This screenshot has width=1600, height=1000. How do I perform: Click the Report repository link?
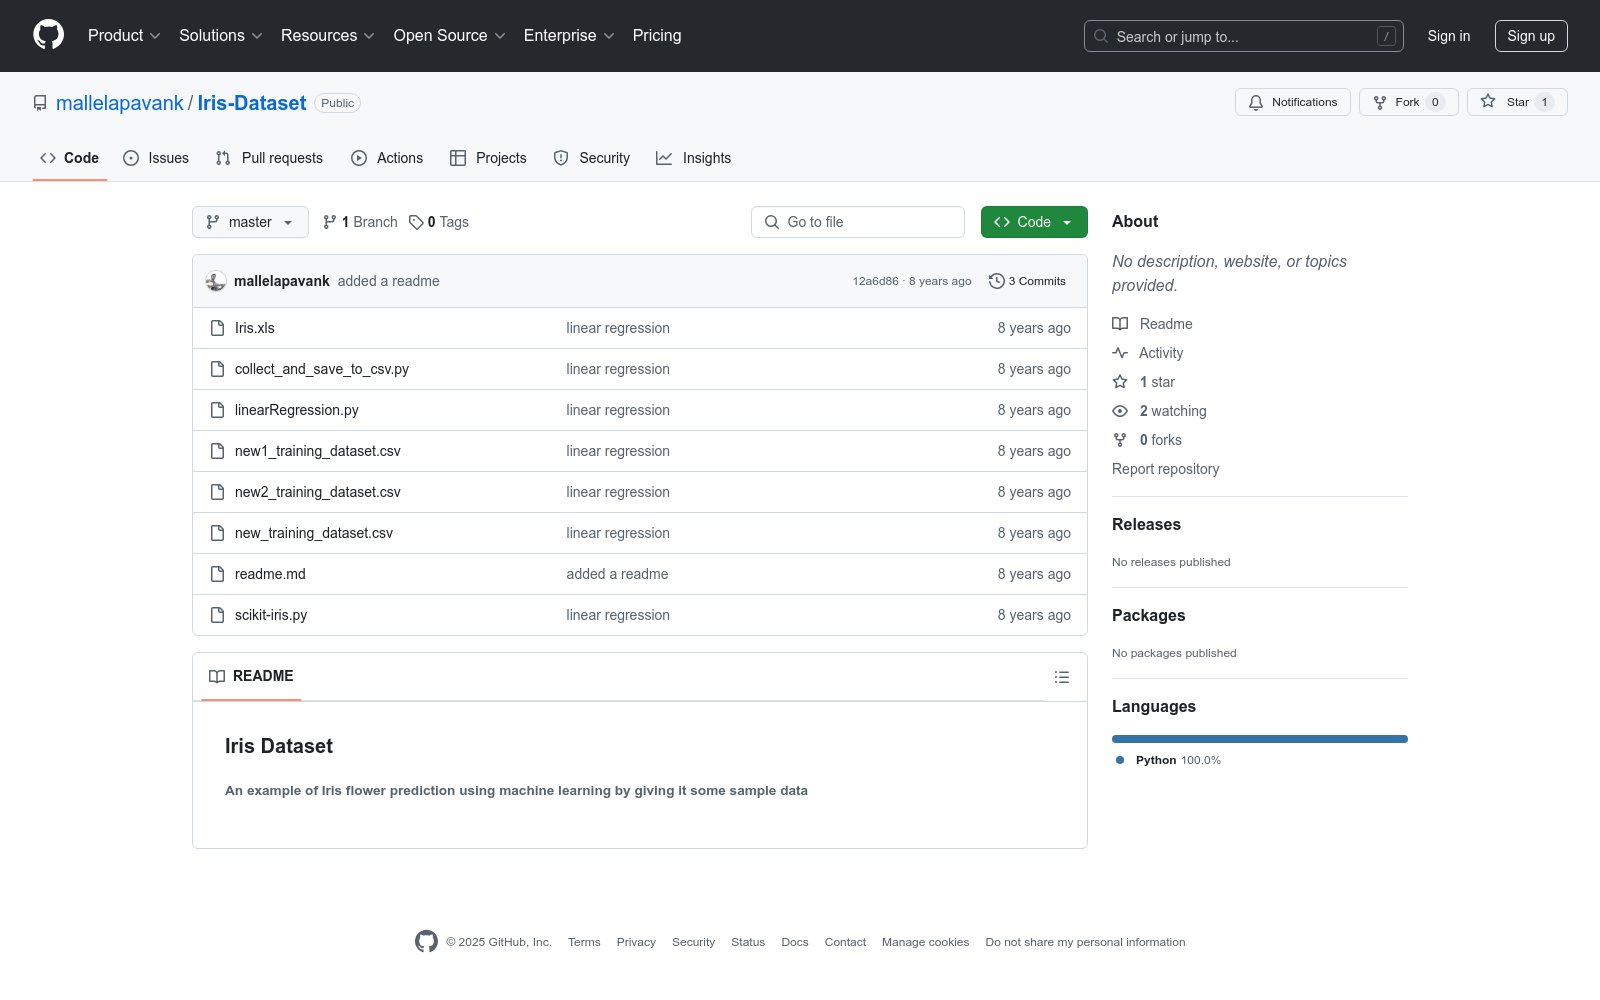tap(1165, 469)
